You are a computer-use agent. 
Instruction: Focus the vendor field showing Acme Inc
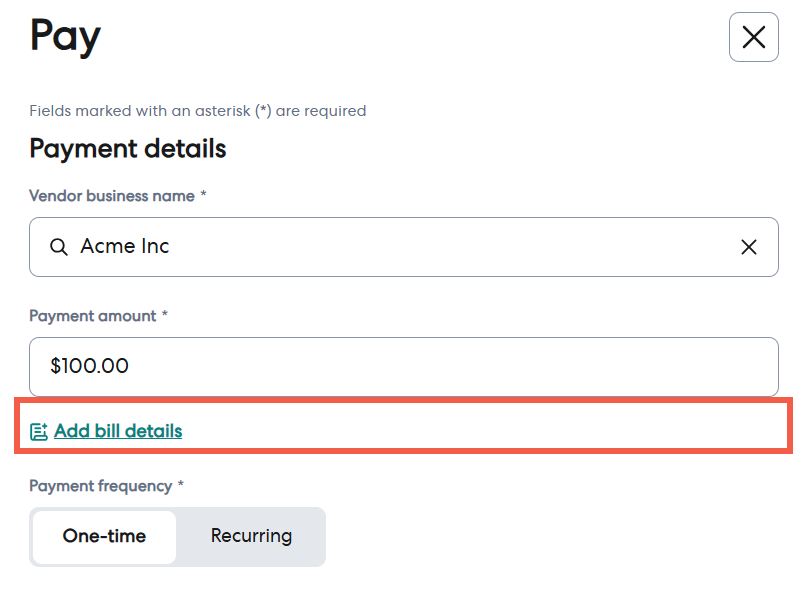[x=404, y=247]
